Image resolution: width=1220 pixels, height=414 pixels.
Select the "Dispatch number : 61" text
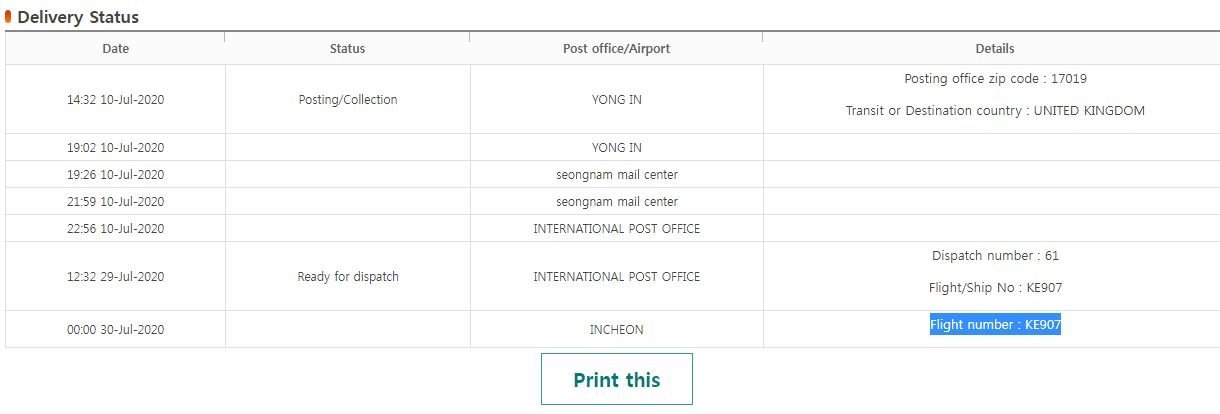tap(995, 256)
